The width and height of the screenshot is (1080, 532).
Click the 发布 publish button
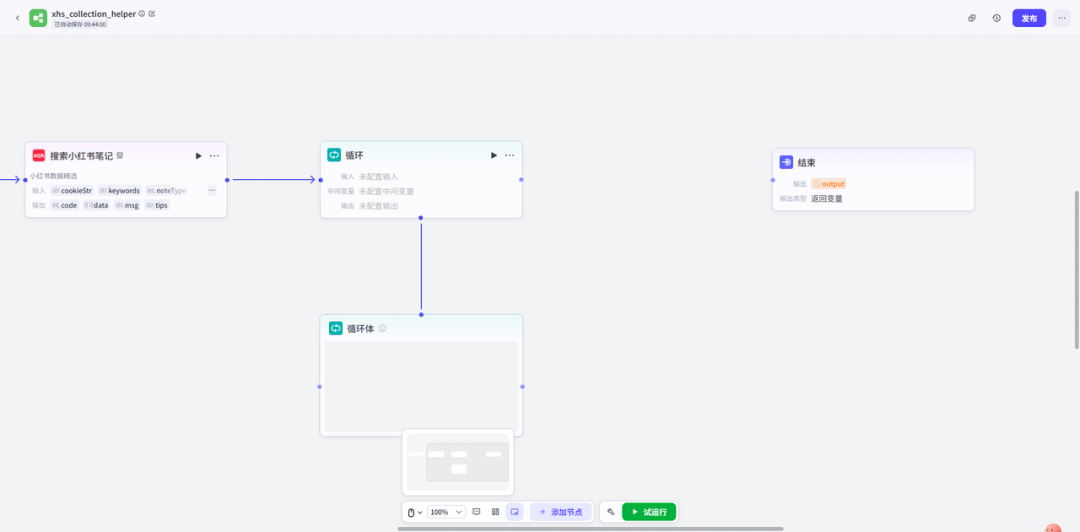[x=1029, y=18]
